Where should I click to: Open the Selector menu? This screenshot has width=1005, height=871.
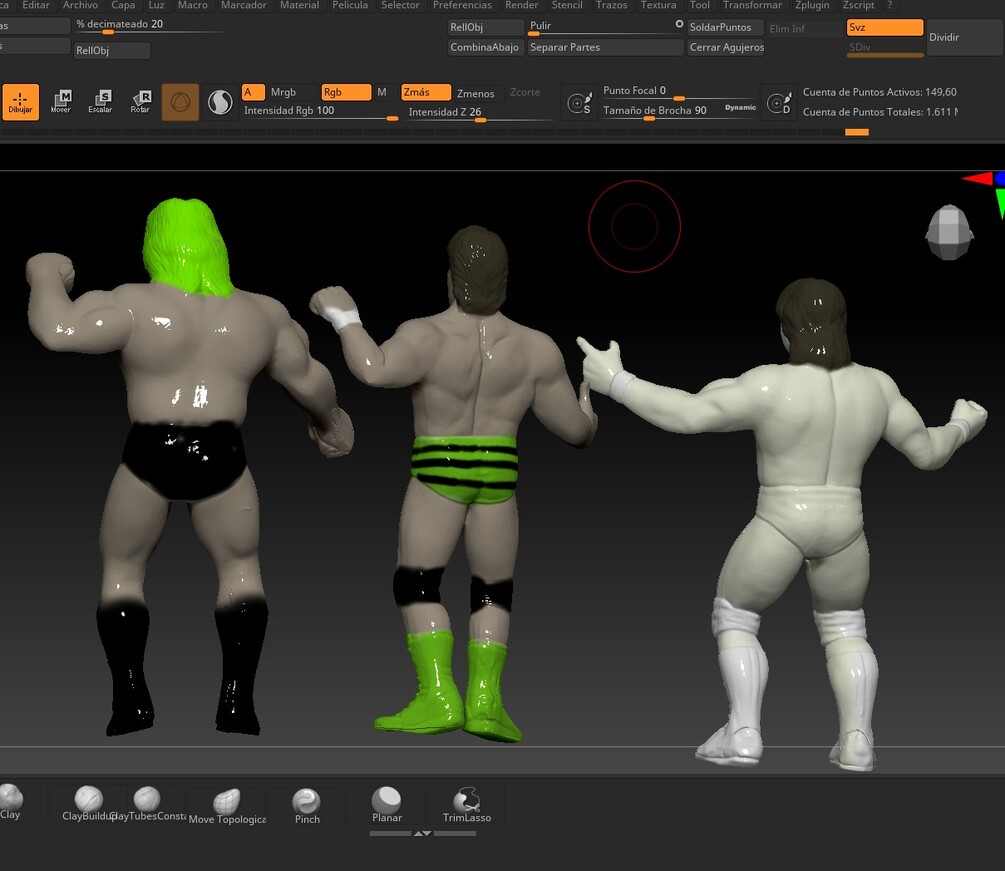pos(401,5)
